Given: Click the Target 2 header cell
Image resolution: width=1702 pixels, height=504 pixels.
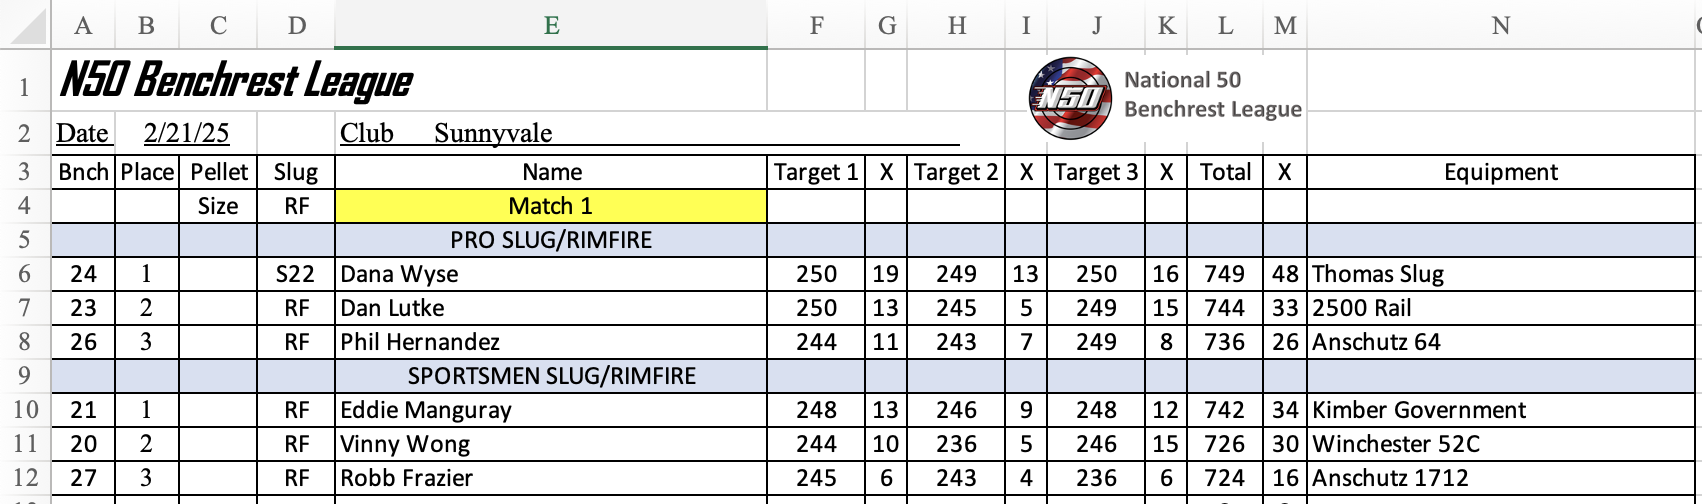Looking at the screenshot, I should (956, 172).
